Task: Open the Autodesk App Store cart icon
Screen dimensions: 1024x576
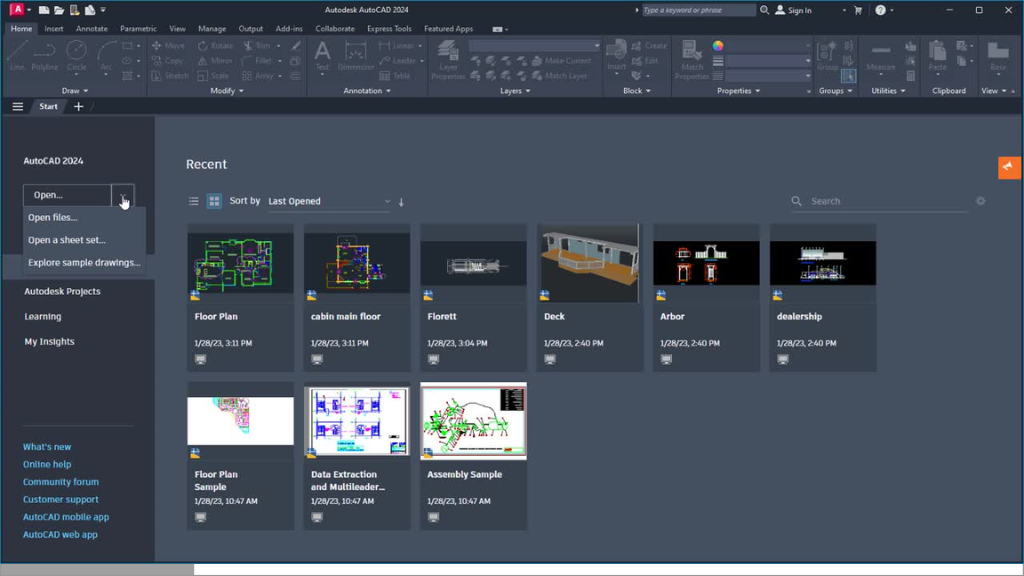Action: (858, 10)
